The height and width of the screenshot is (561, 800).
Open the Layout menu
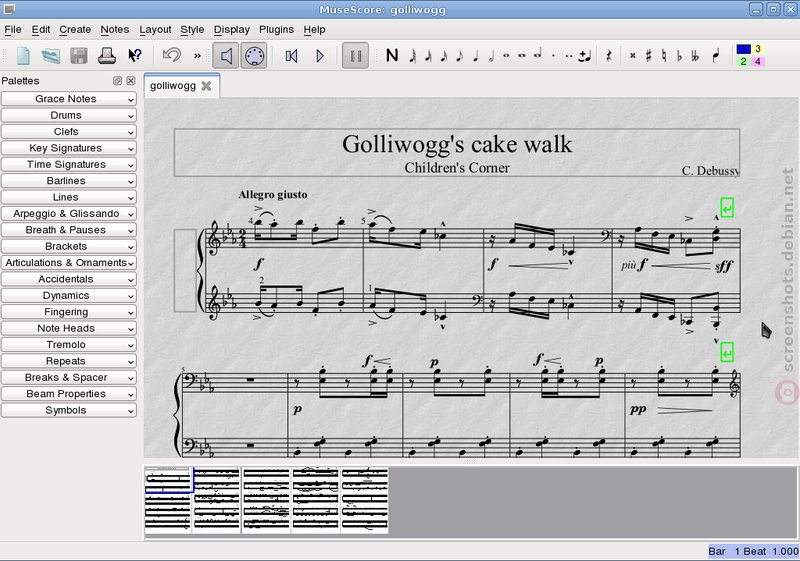tap(155, 30)
